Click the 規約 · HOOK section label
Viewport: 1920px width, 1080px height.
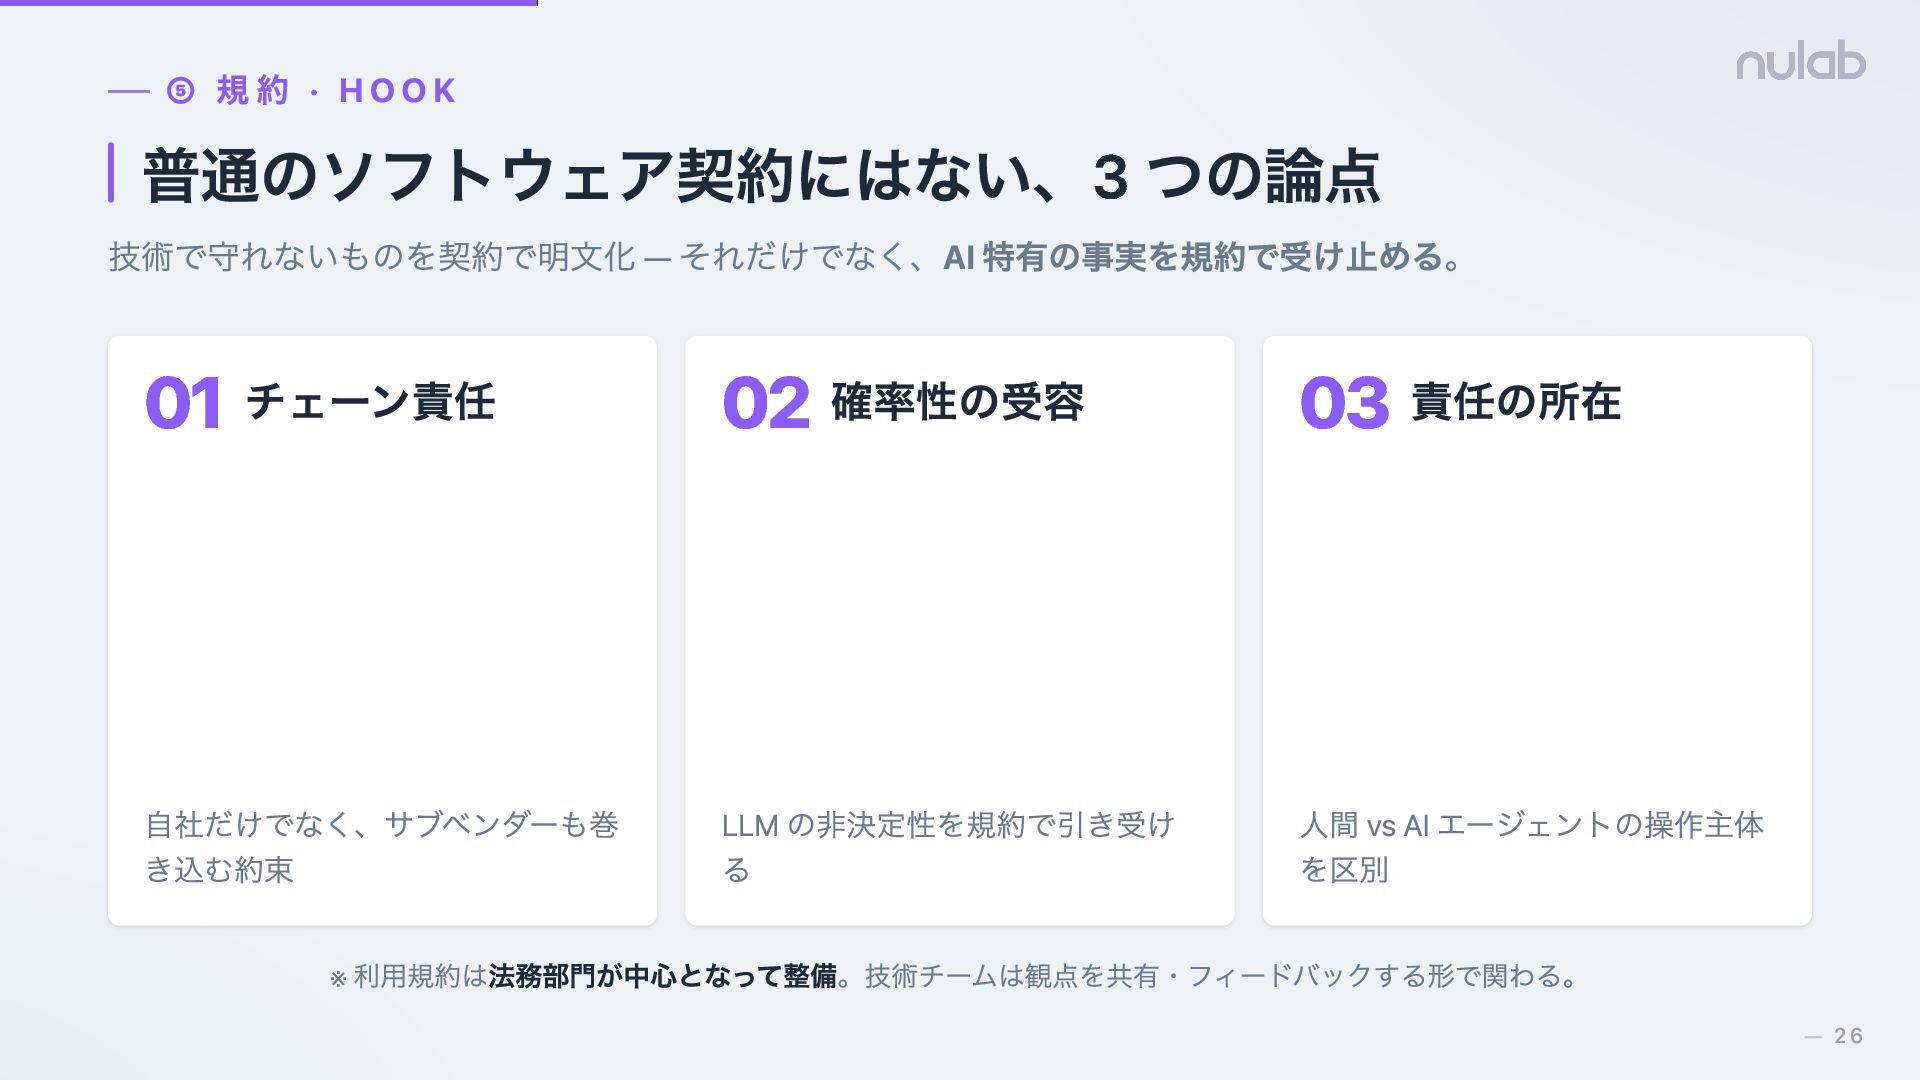336,91
